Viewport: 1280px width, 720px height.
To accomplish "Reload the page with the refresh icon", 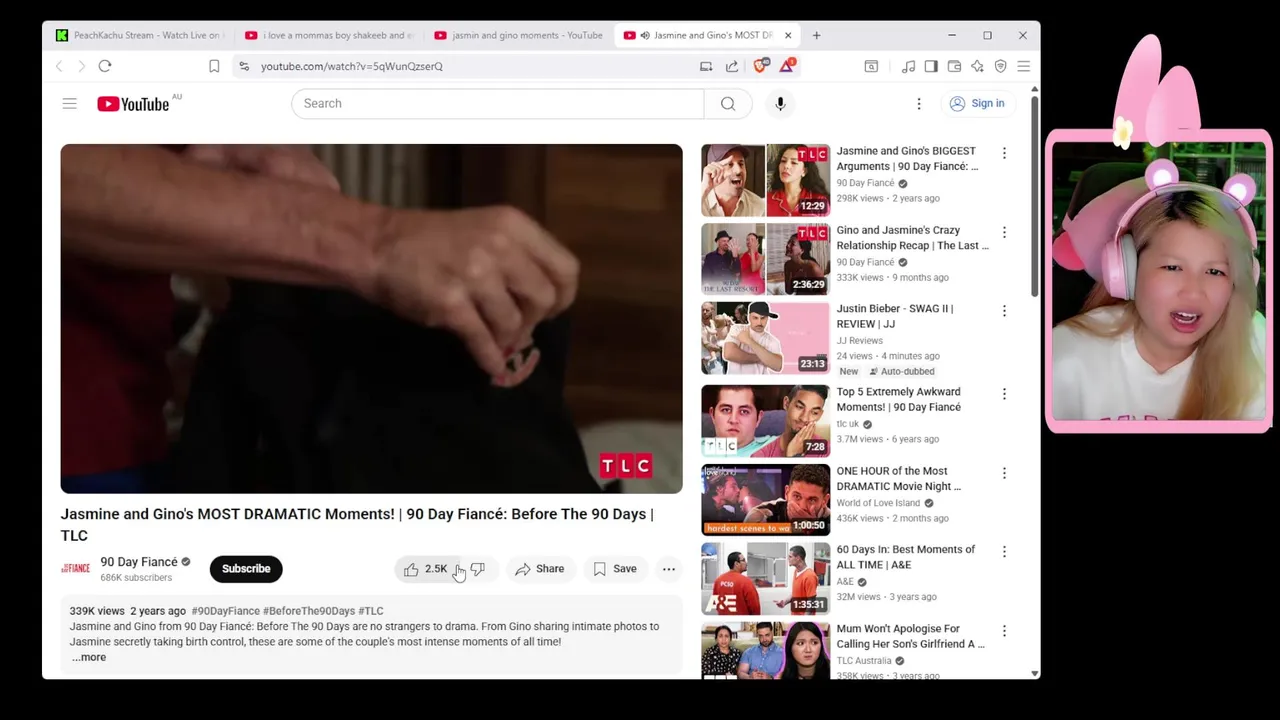I will pyautogui.click(x=105, y=66).
